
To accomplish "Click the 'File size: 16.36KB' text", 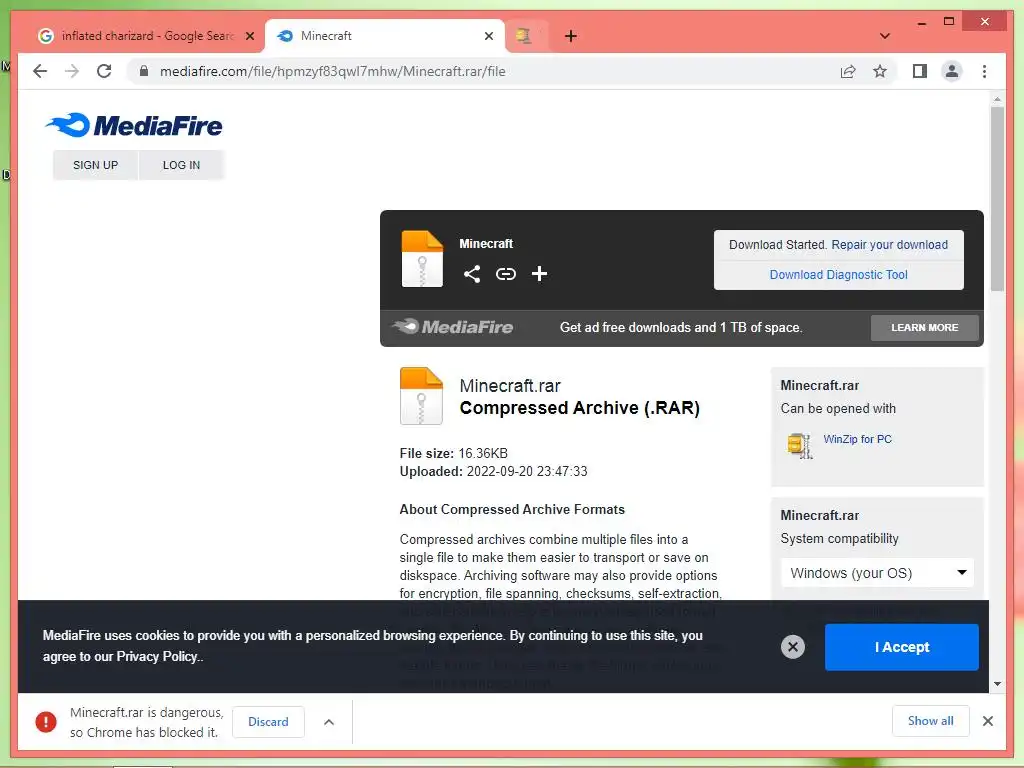I will [454, 453].
